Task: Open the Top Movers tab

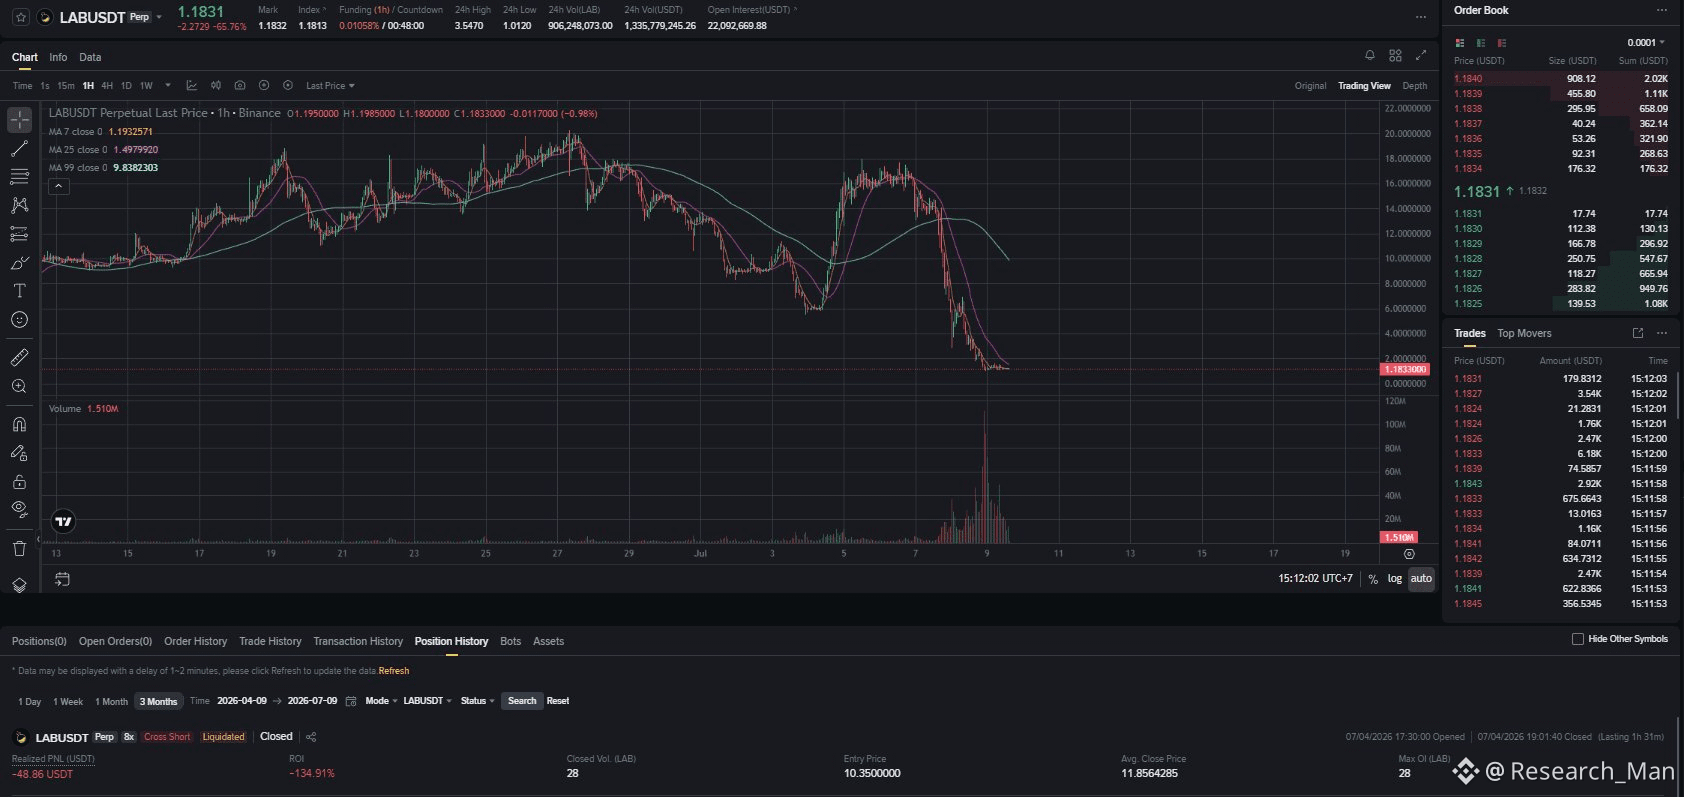Action: pyautogui.click(x=1524, y=333)
